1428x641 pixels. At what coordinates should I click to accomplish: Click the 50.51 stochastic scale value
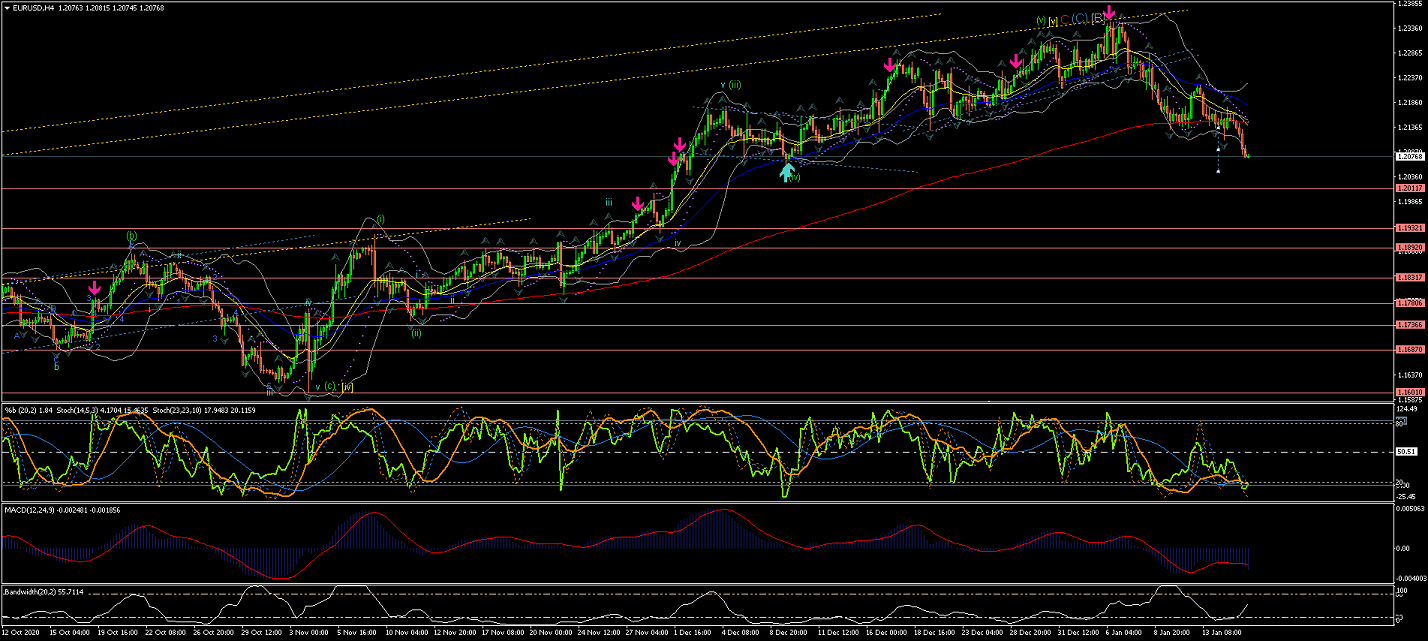coord(1407,451)
